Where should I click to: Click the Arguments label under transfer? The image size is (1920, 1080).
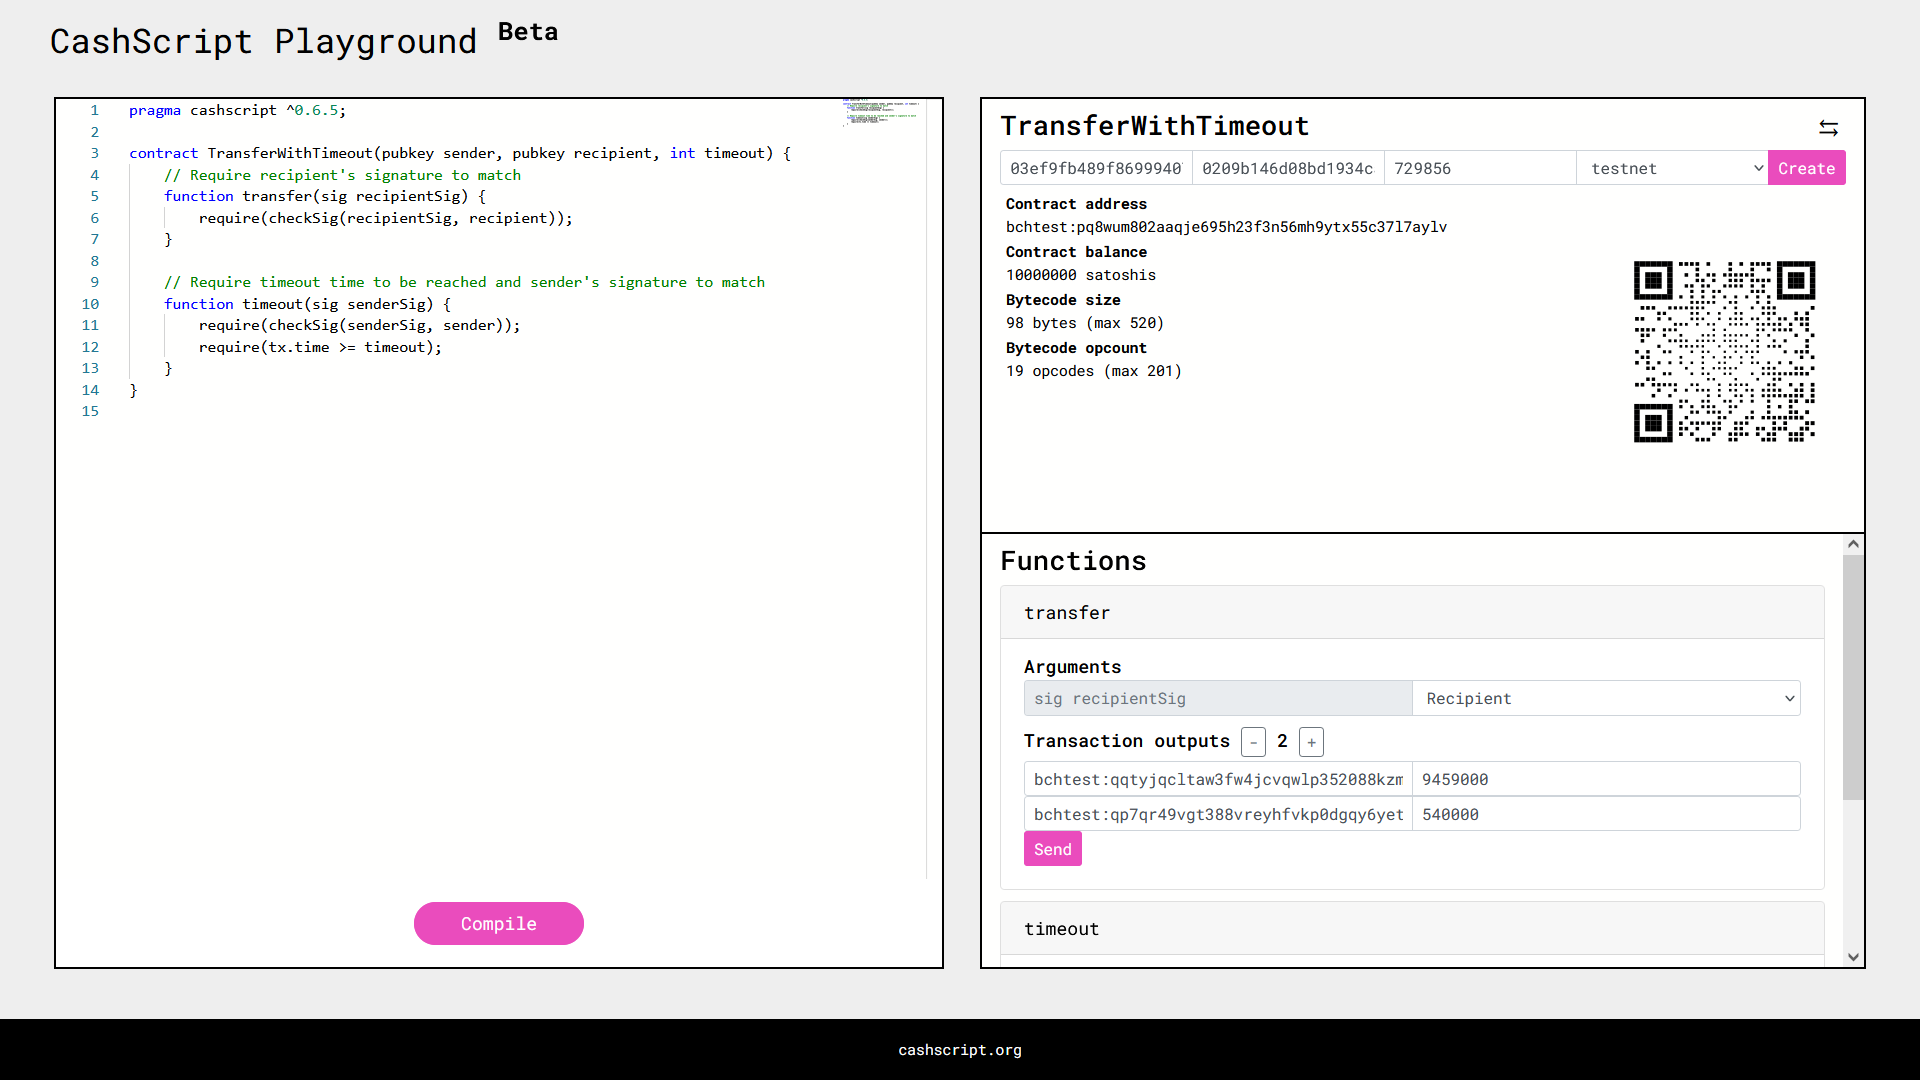pyautogui.click(x=1072, y=667)
